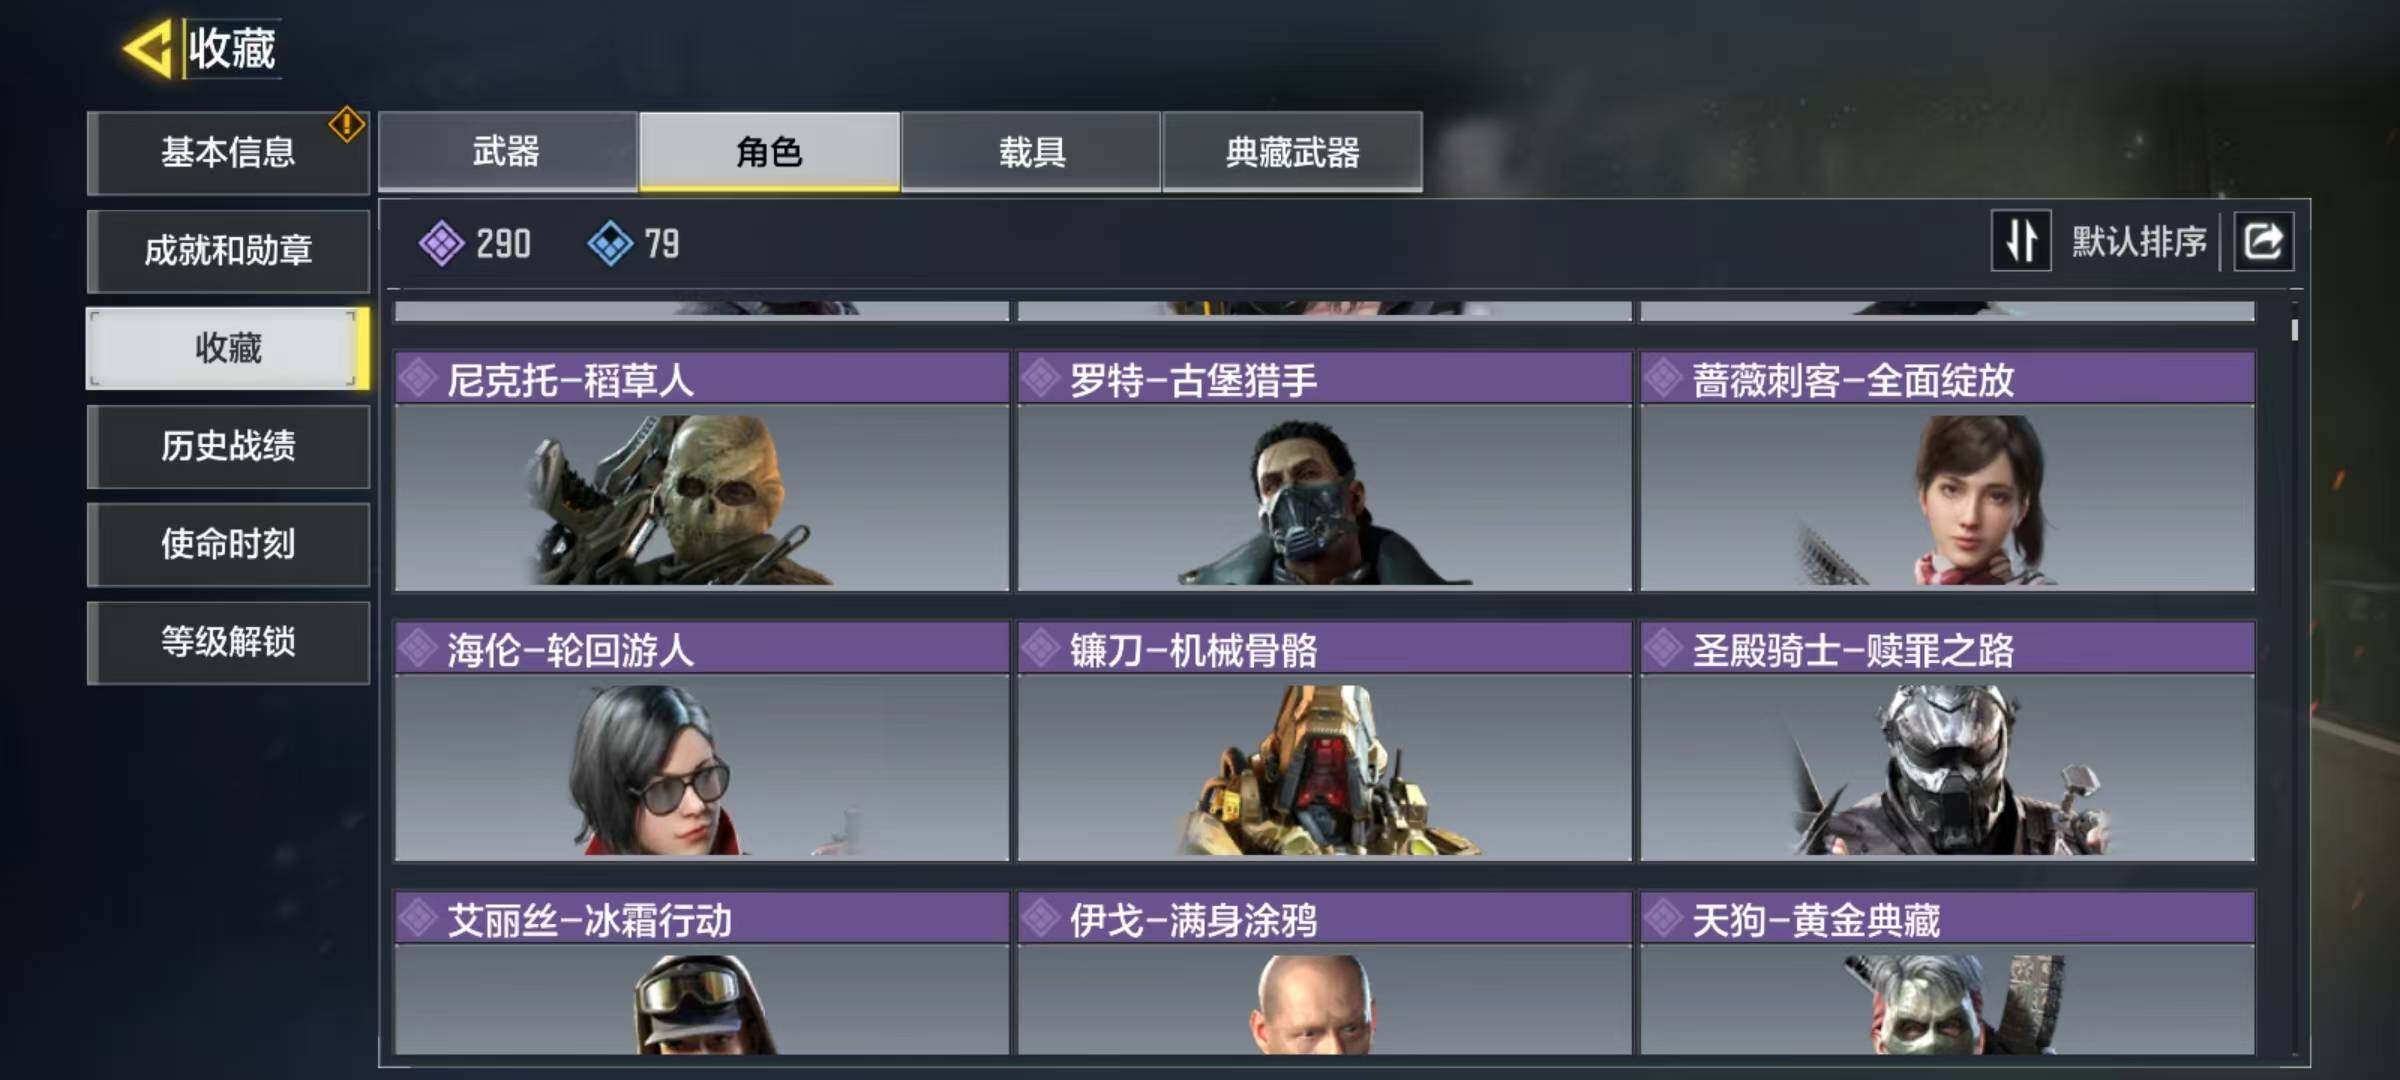Switch to the 武器 tab
This screenshot has width=2400, height=1080.
tap(507, 151)
